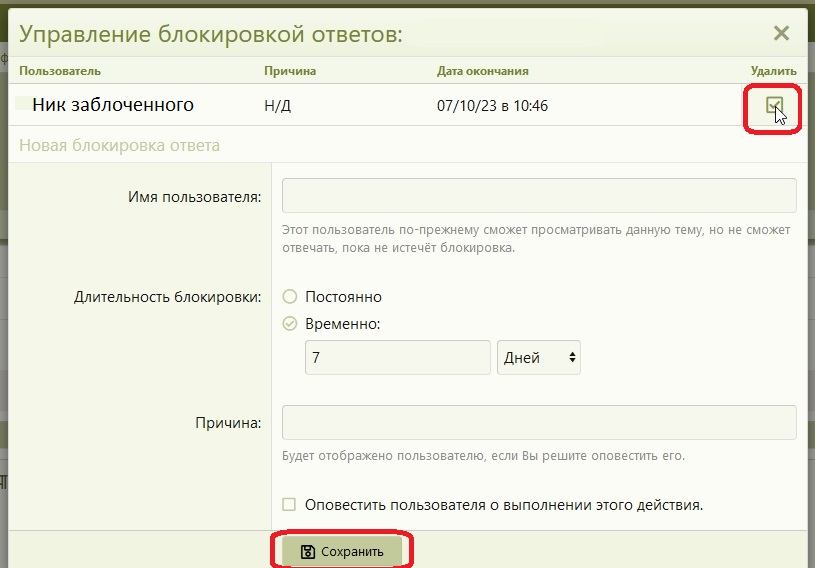Screen dimensions: 815x568
Task: Click the Новая блокировка ответа section heading
Action: tap(120, 146)
